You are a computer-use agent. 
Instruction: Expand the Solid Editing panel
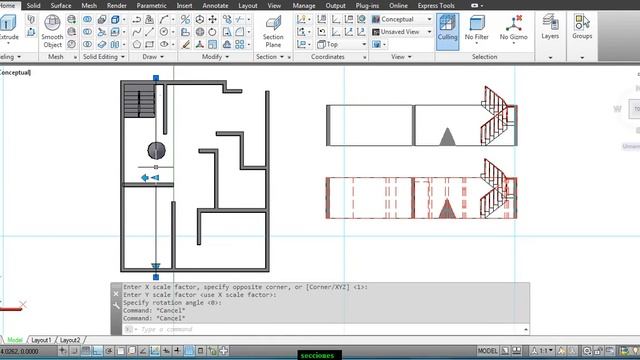pyautogui.click(x=104, y=57)
